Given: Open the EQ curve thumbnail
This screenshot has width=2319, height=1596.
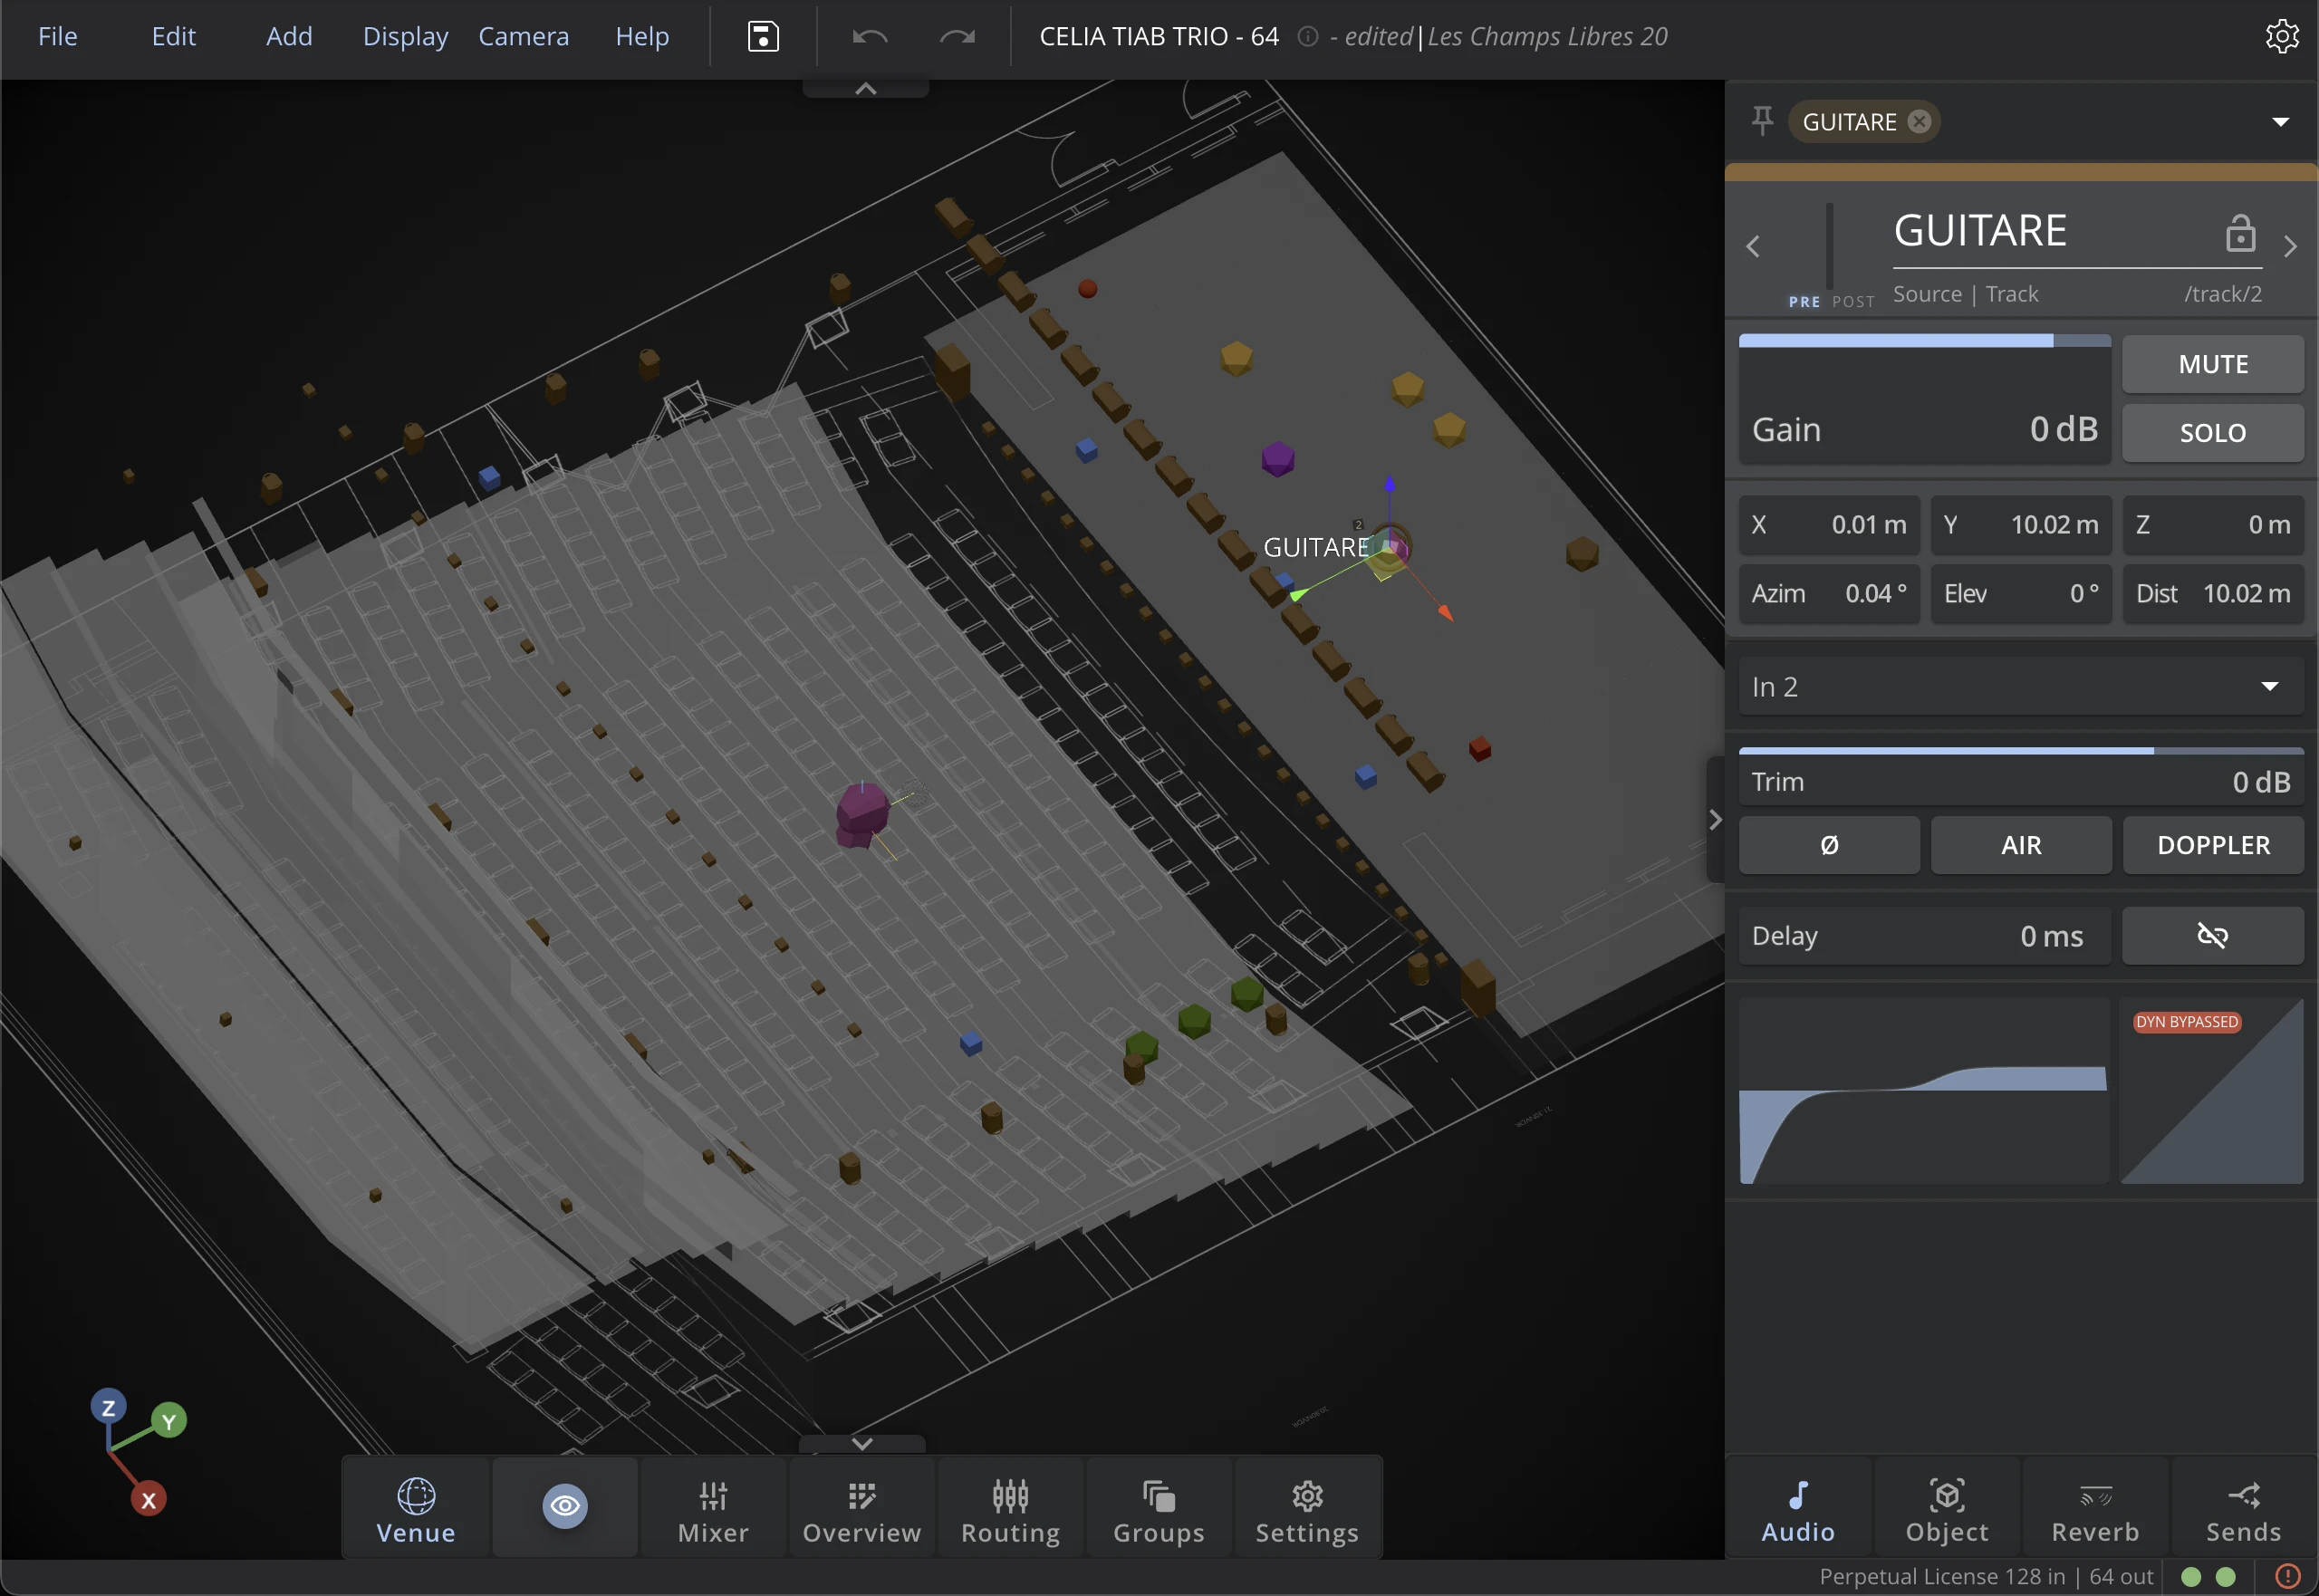Looking at the screenshot, I should (1924, 1090).
